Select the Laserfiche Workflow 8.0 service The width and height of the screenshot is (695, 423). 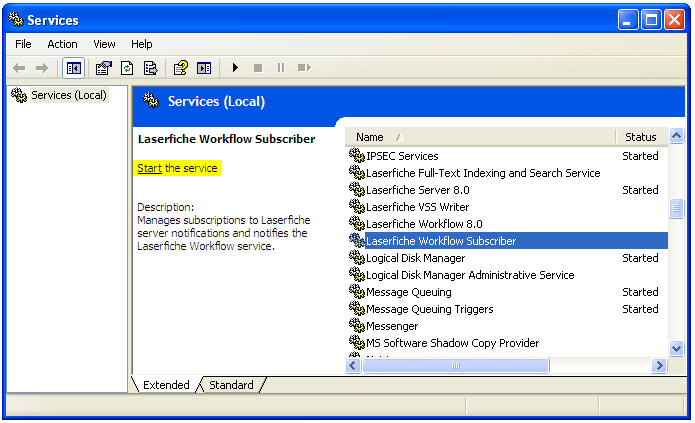click(x=507, y=224)
